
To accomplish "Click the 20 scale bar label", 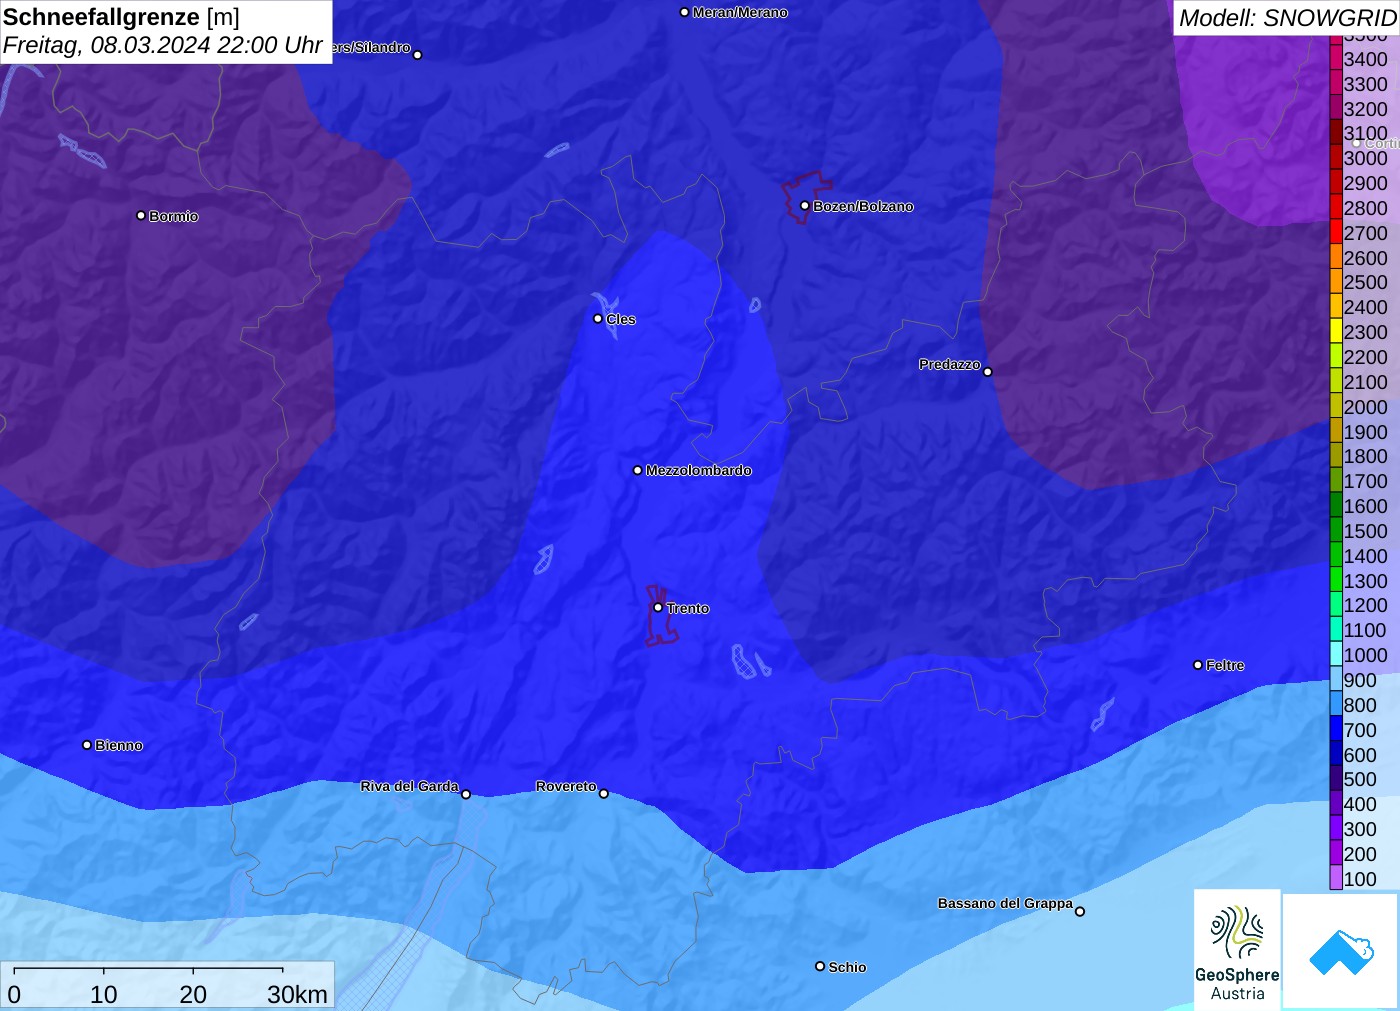I will click(193, 994).
